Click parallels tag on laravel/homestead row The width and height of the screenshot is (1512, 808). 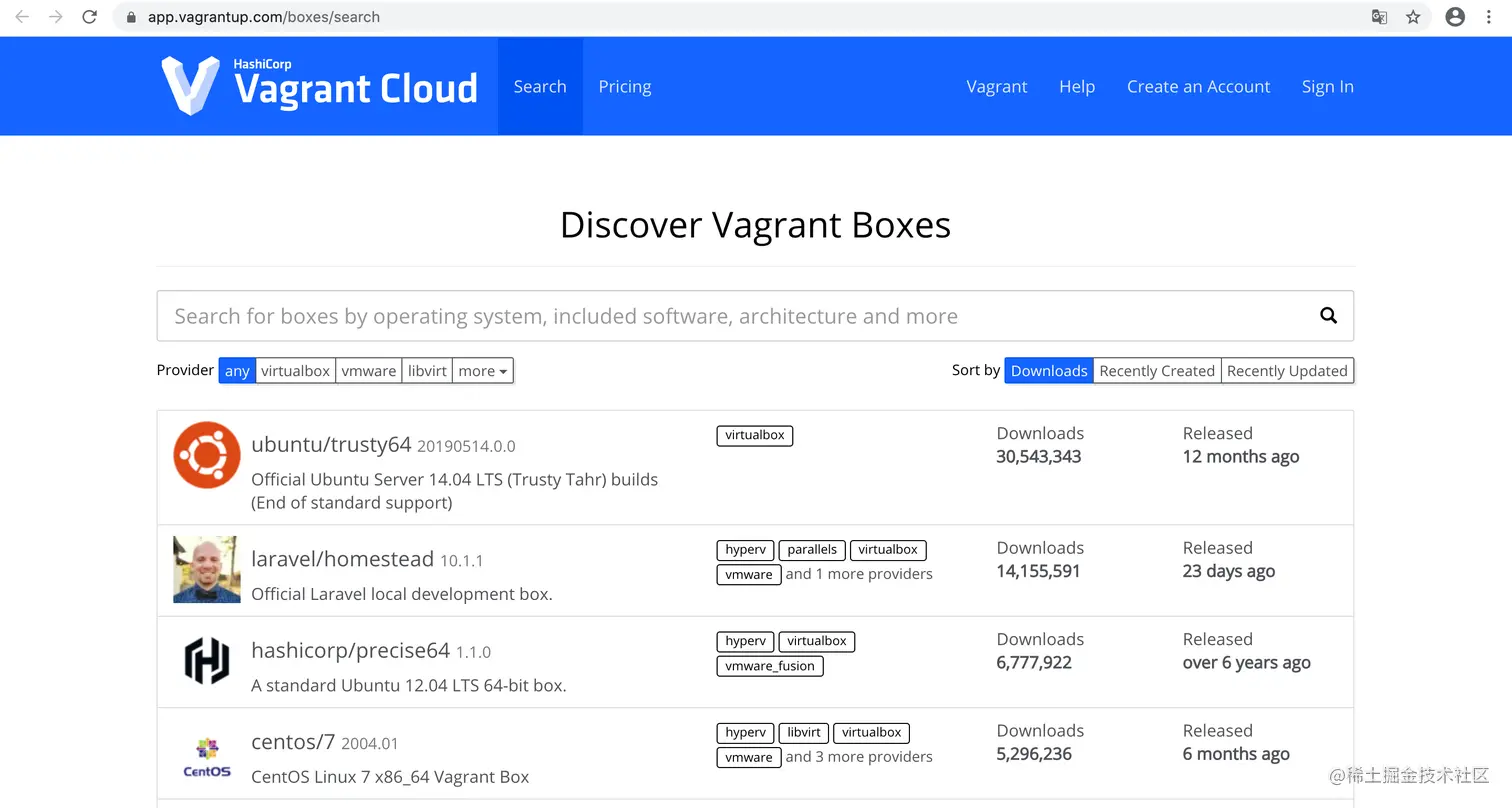[812, 550]
